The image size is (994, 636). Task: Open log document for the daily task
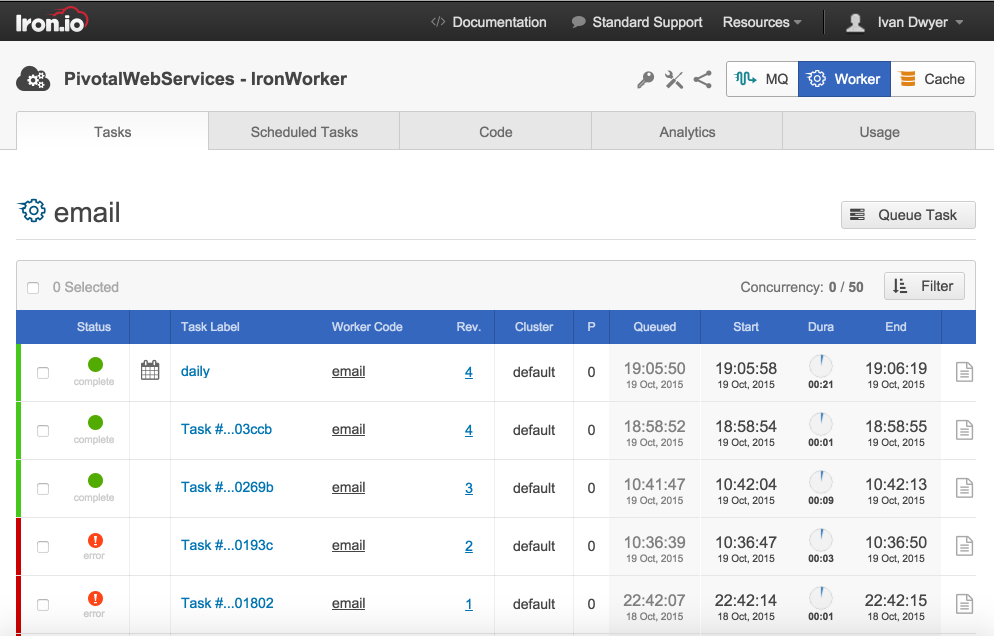coord(964,372)
